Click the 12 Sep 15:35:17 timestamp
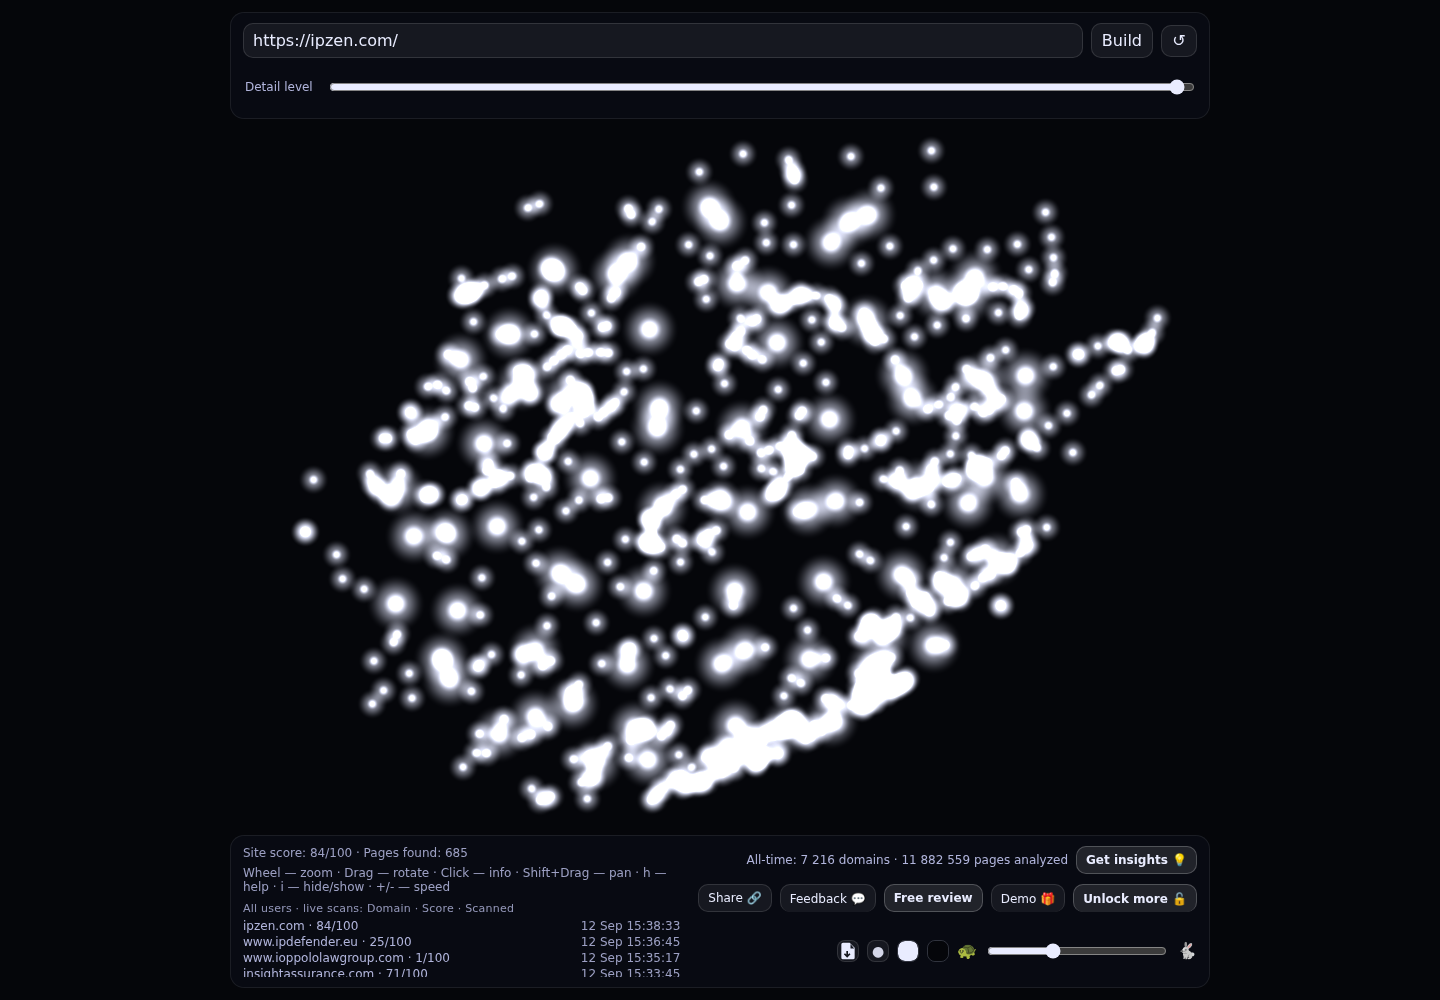Screen dimensions: 1440x1000 630,958
